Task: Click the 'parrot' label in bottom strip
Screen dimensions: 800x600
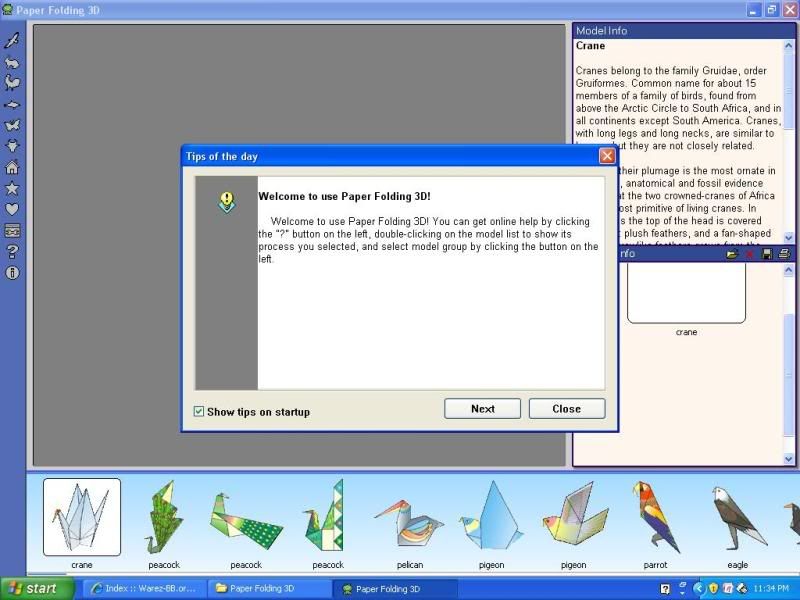Action: (x=656, y=565)
